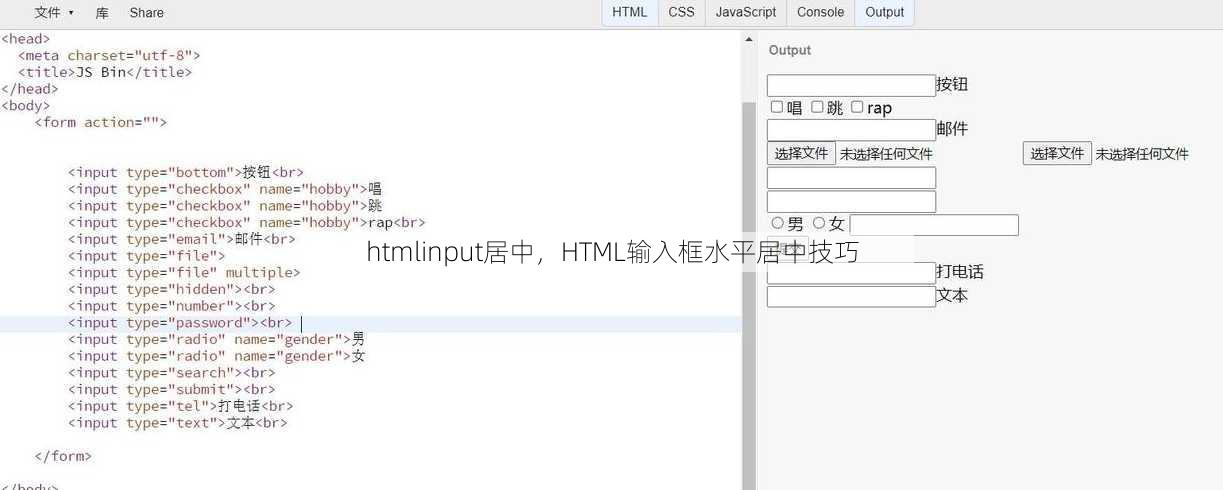Click the input type="submit" code line
The height and width of the screenshot is (490, 1223).
[172, 389]
